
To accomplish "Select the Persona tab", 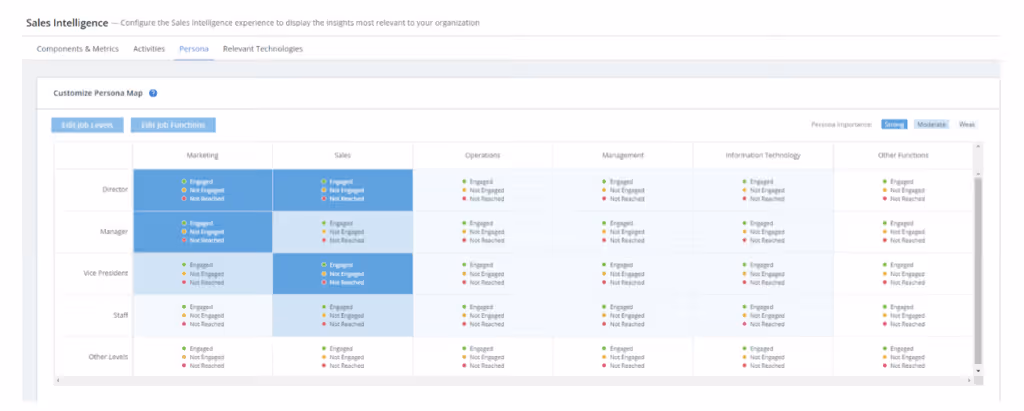I will tap(194, 49).
